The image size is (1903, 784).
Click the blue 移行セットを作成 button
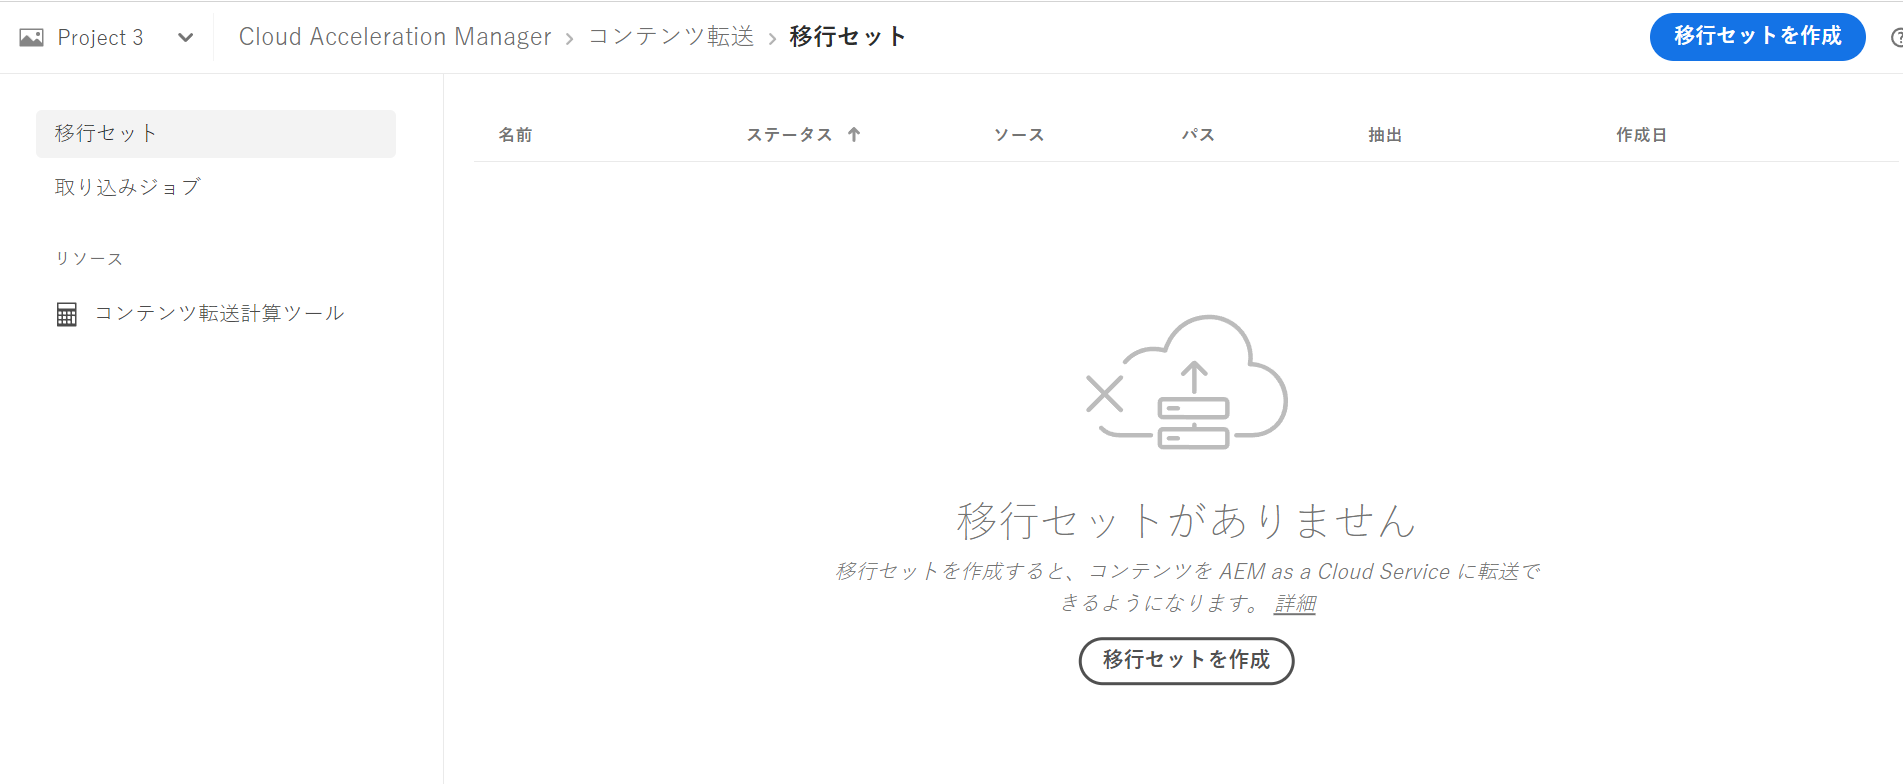(x=1757, y=37)
